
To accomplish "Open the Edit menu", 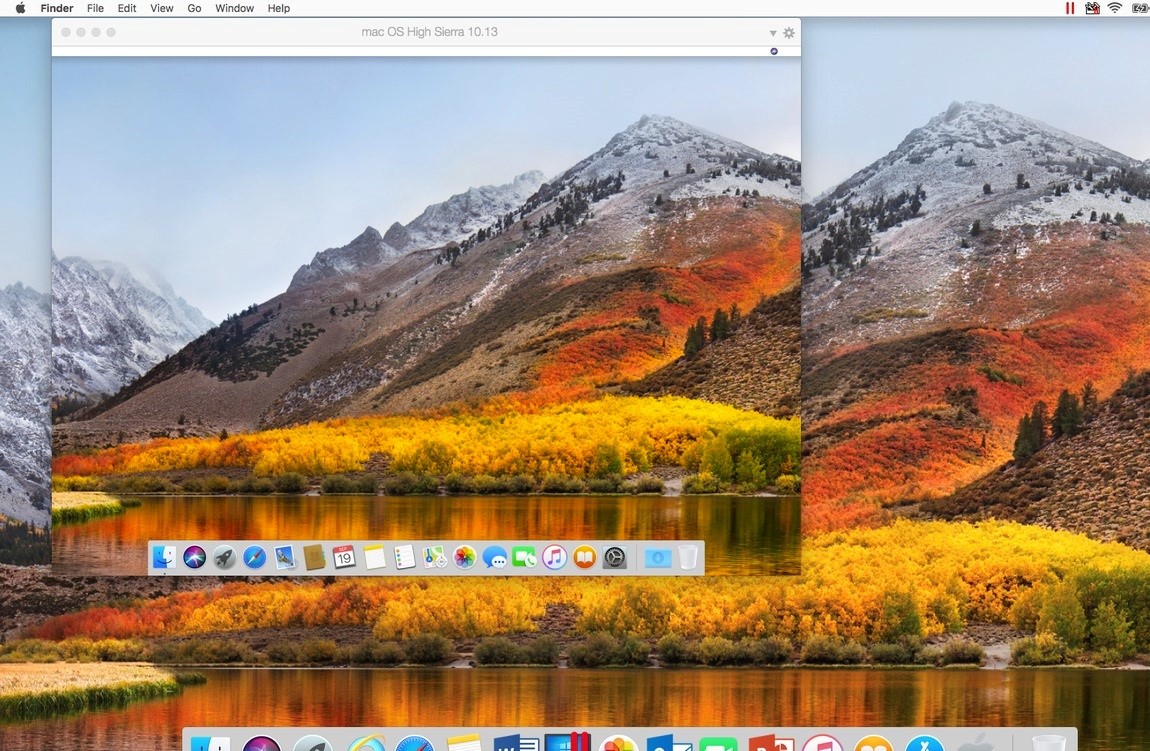I will 127,8.
